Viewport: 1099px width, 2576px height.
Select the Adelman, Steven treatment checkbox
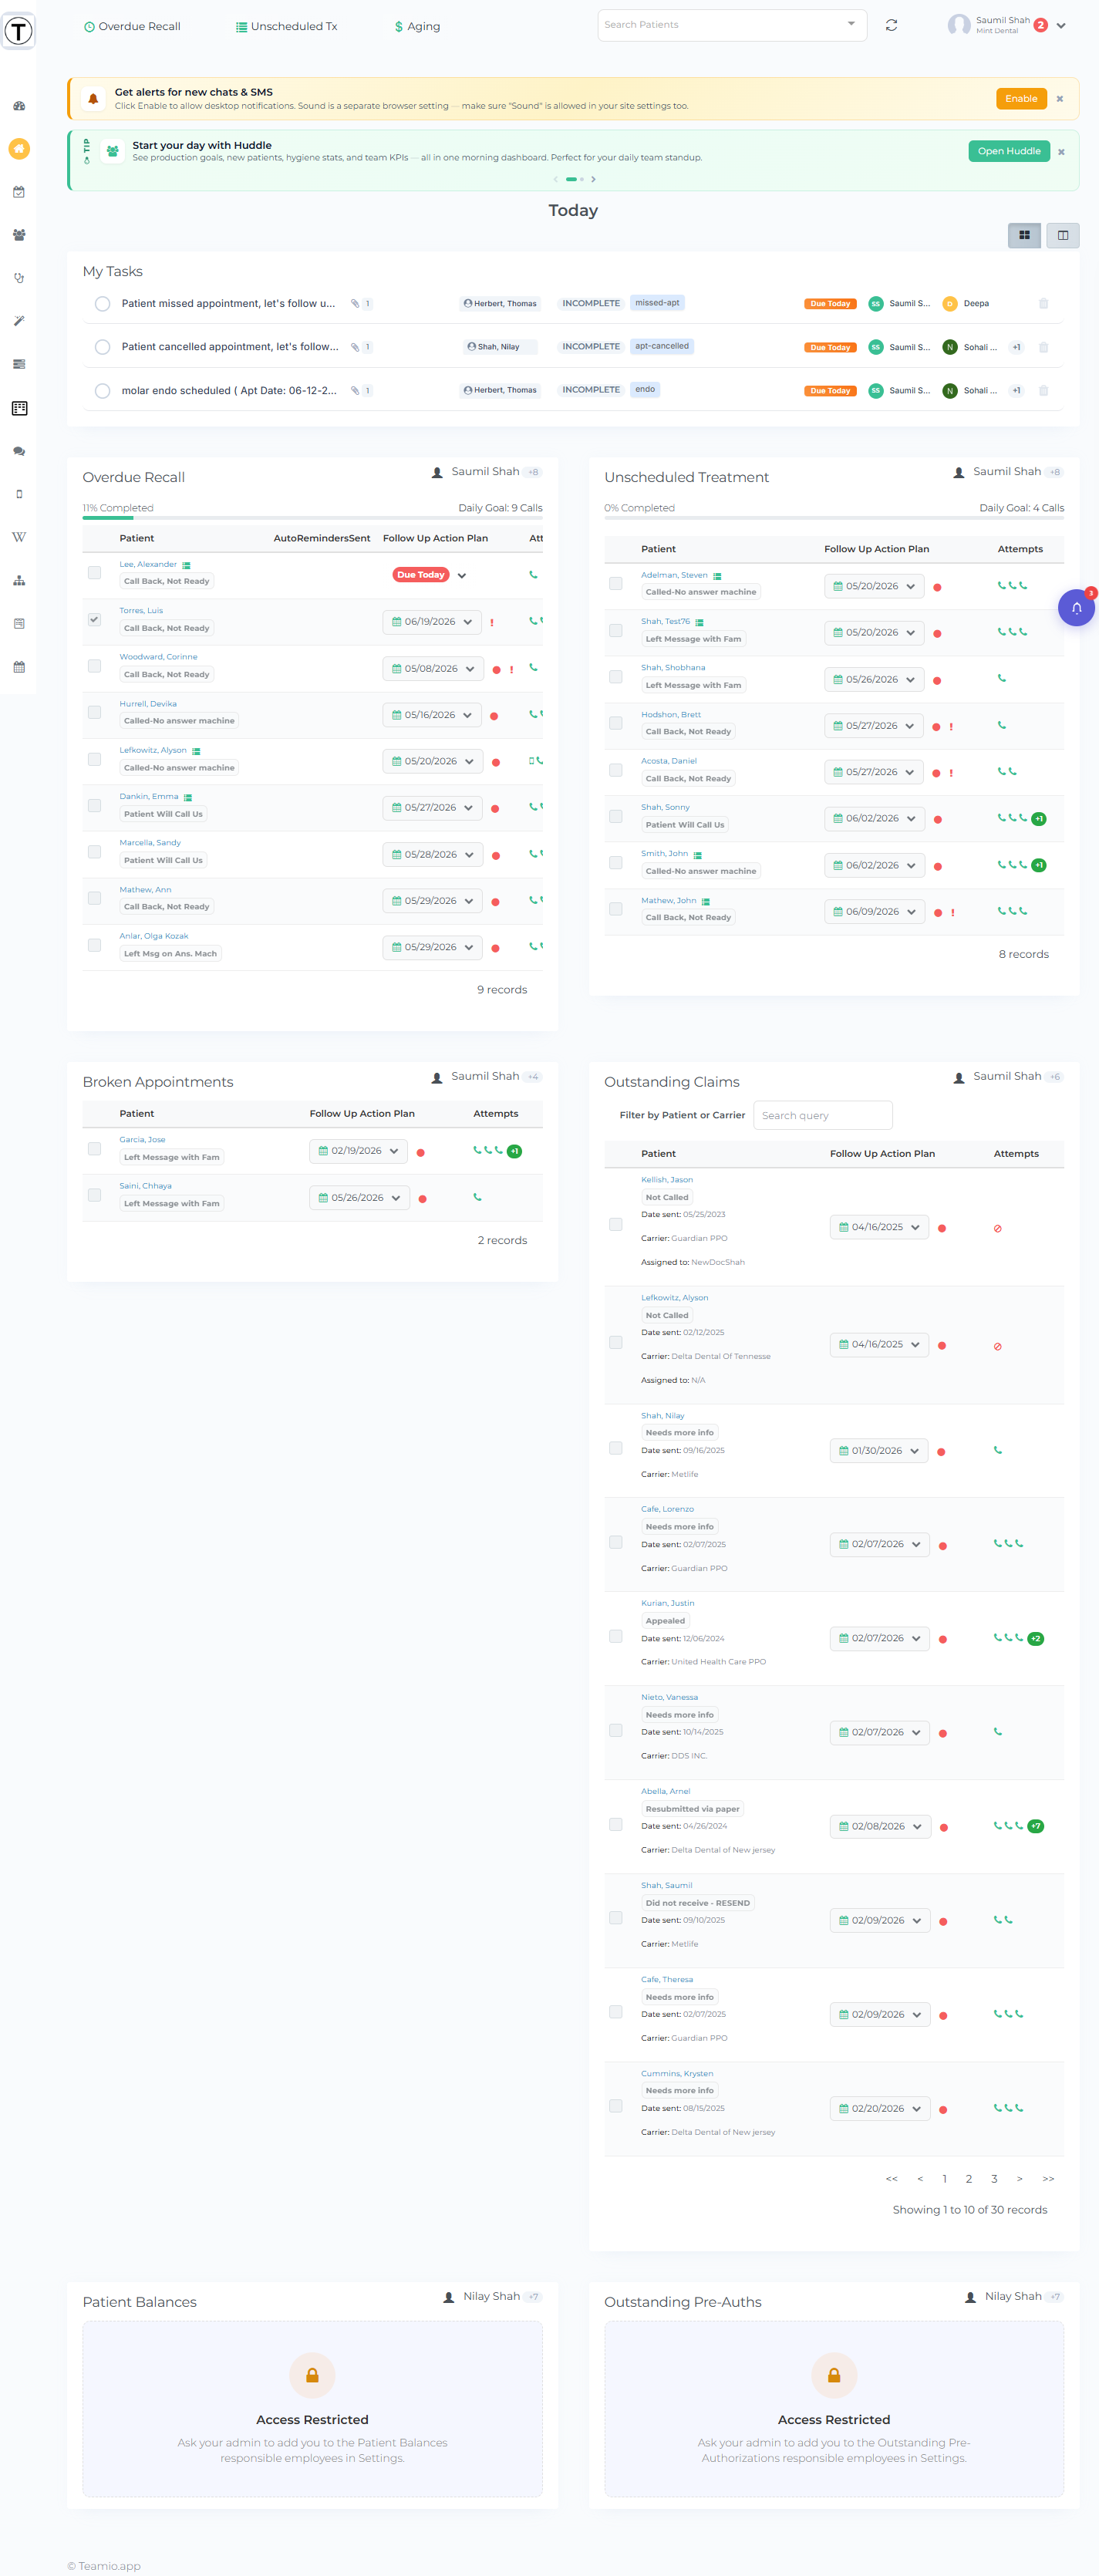615,583
